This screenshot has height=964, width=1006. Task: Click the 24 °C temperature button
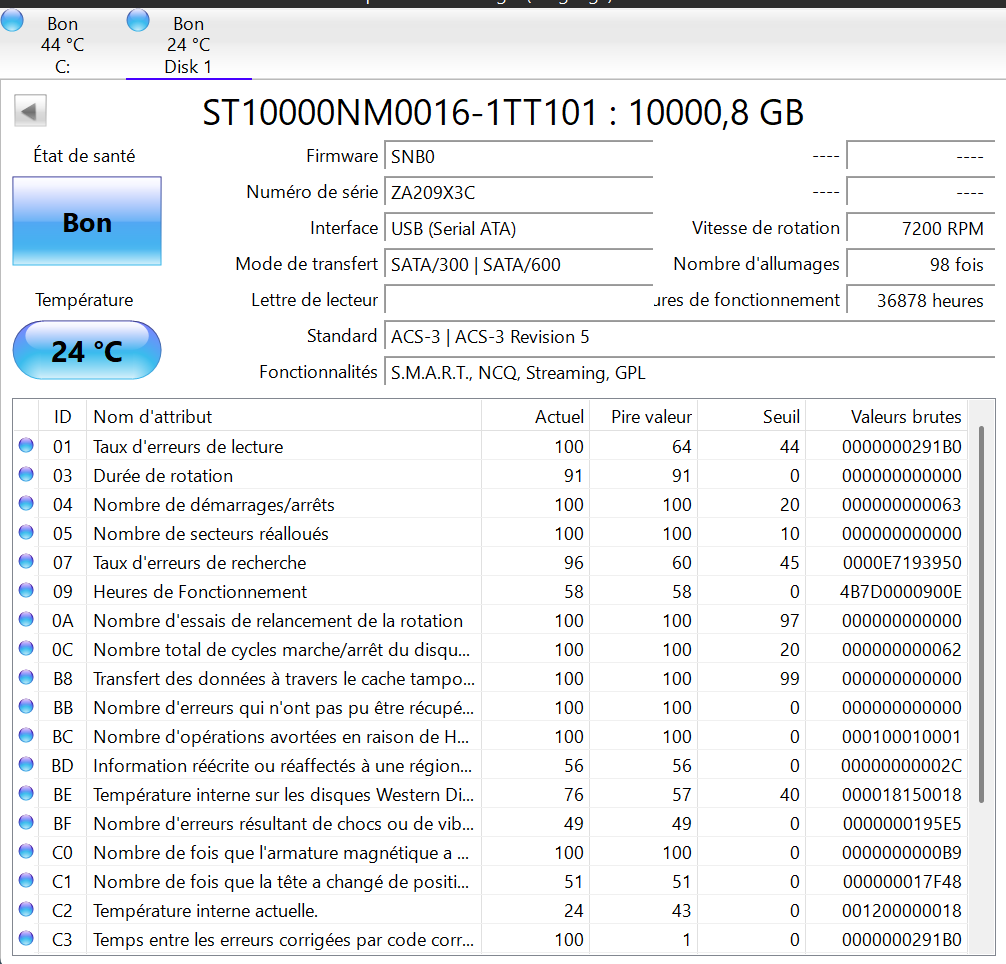[87, 350]
